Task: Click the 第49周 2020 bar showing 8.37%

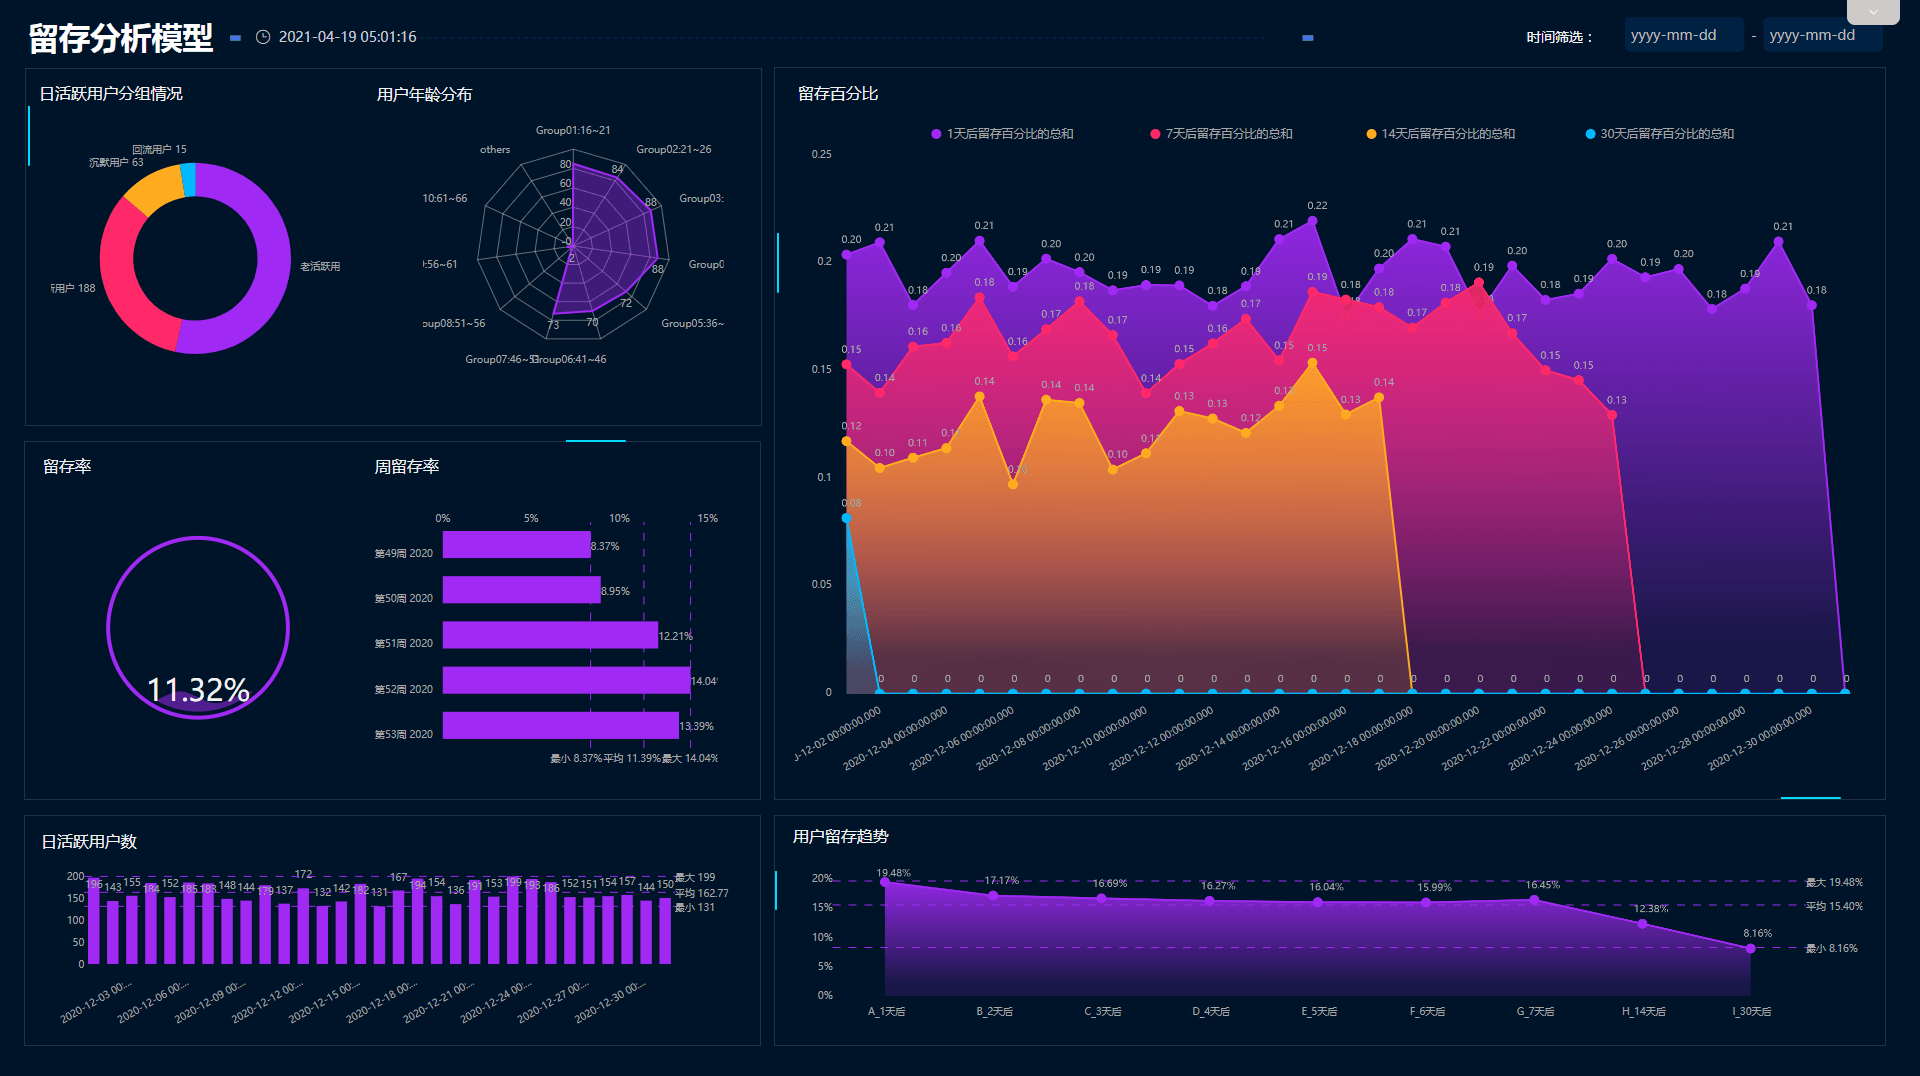Action: pyautogui.click(x=516, y=545)
